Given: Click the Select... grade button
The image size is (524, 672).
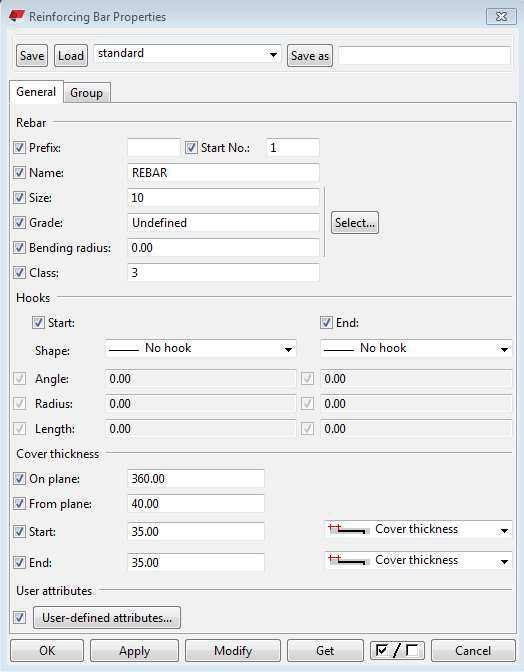Looking at the screenshot, I should click(x=355, y=222).
